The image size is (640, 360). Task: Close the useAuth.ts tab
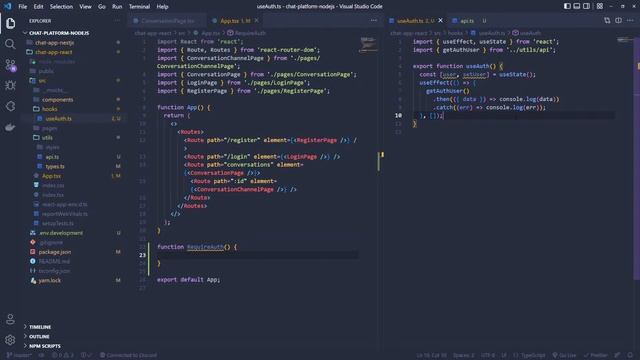(x=440, y=20)
